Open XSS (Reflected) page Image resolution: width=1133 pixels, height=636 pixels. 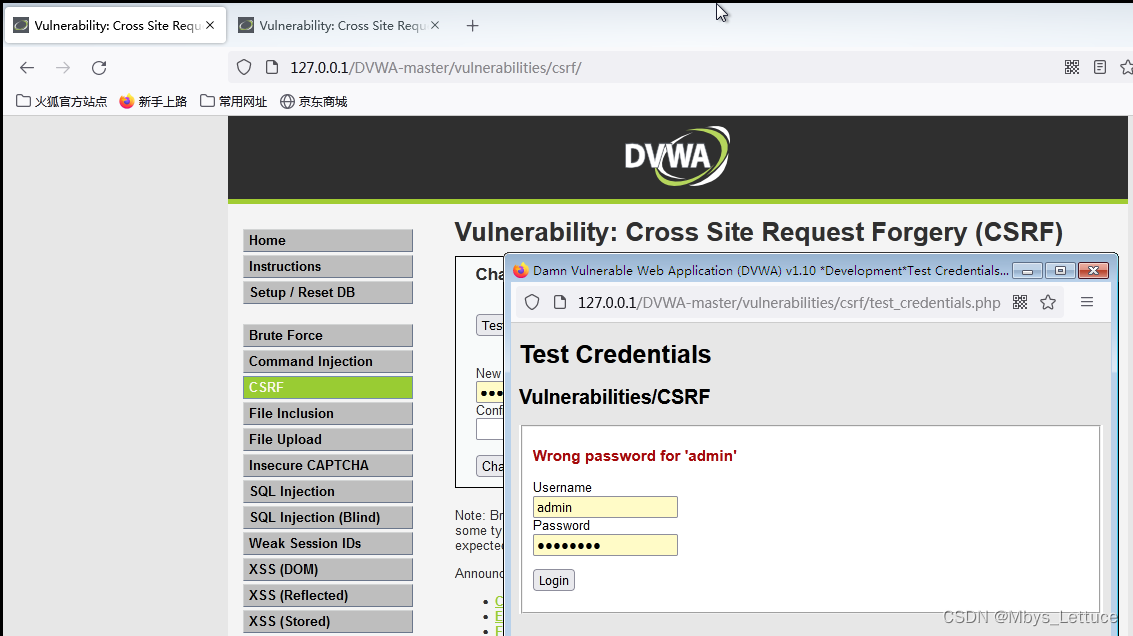coord(328,596)
